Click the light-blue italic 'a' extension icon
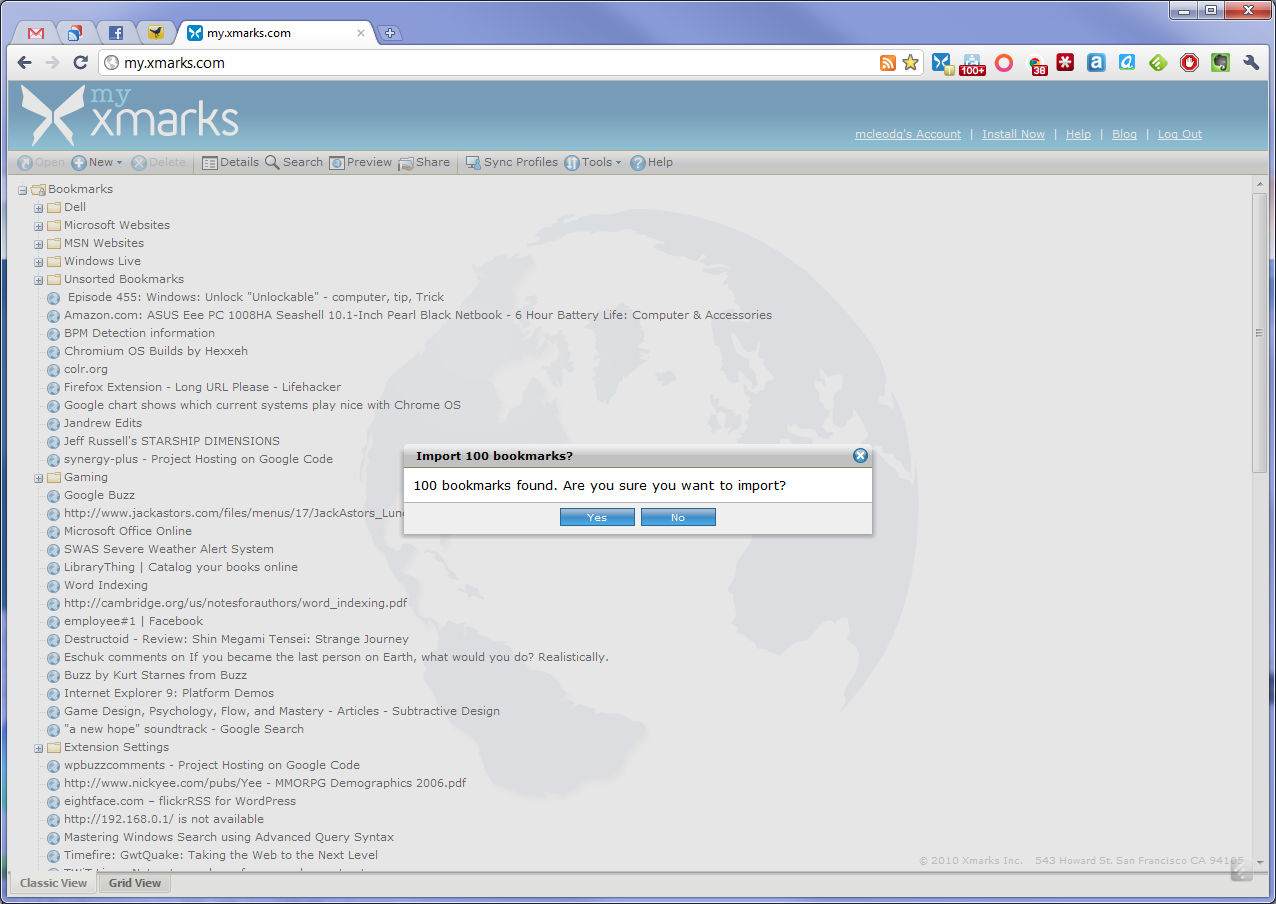1276x904 pixels. [1127, 63]
